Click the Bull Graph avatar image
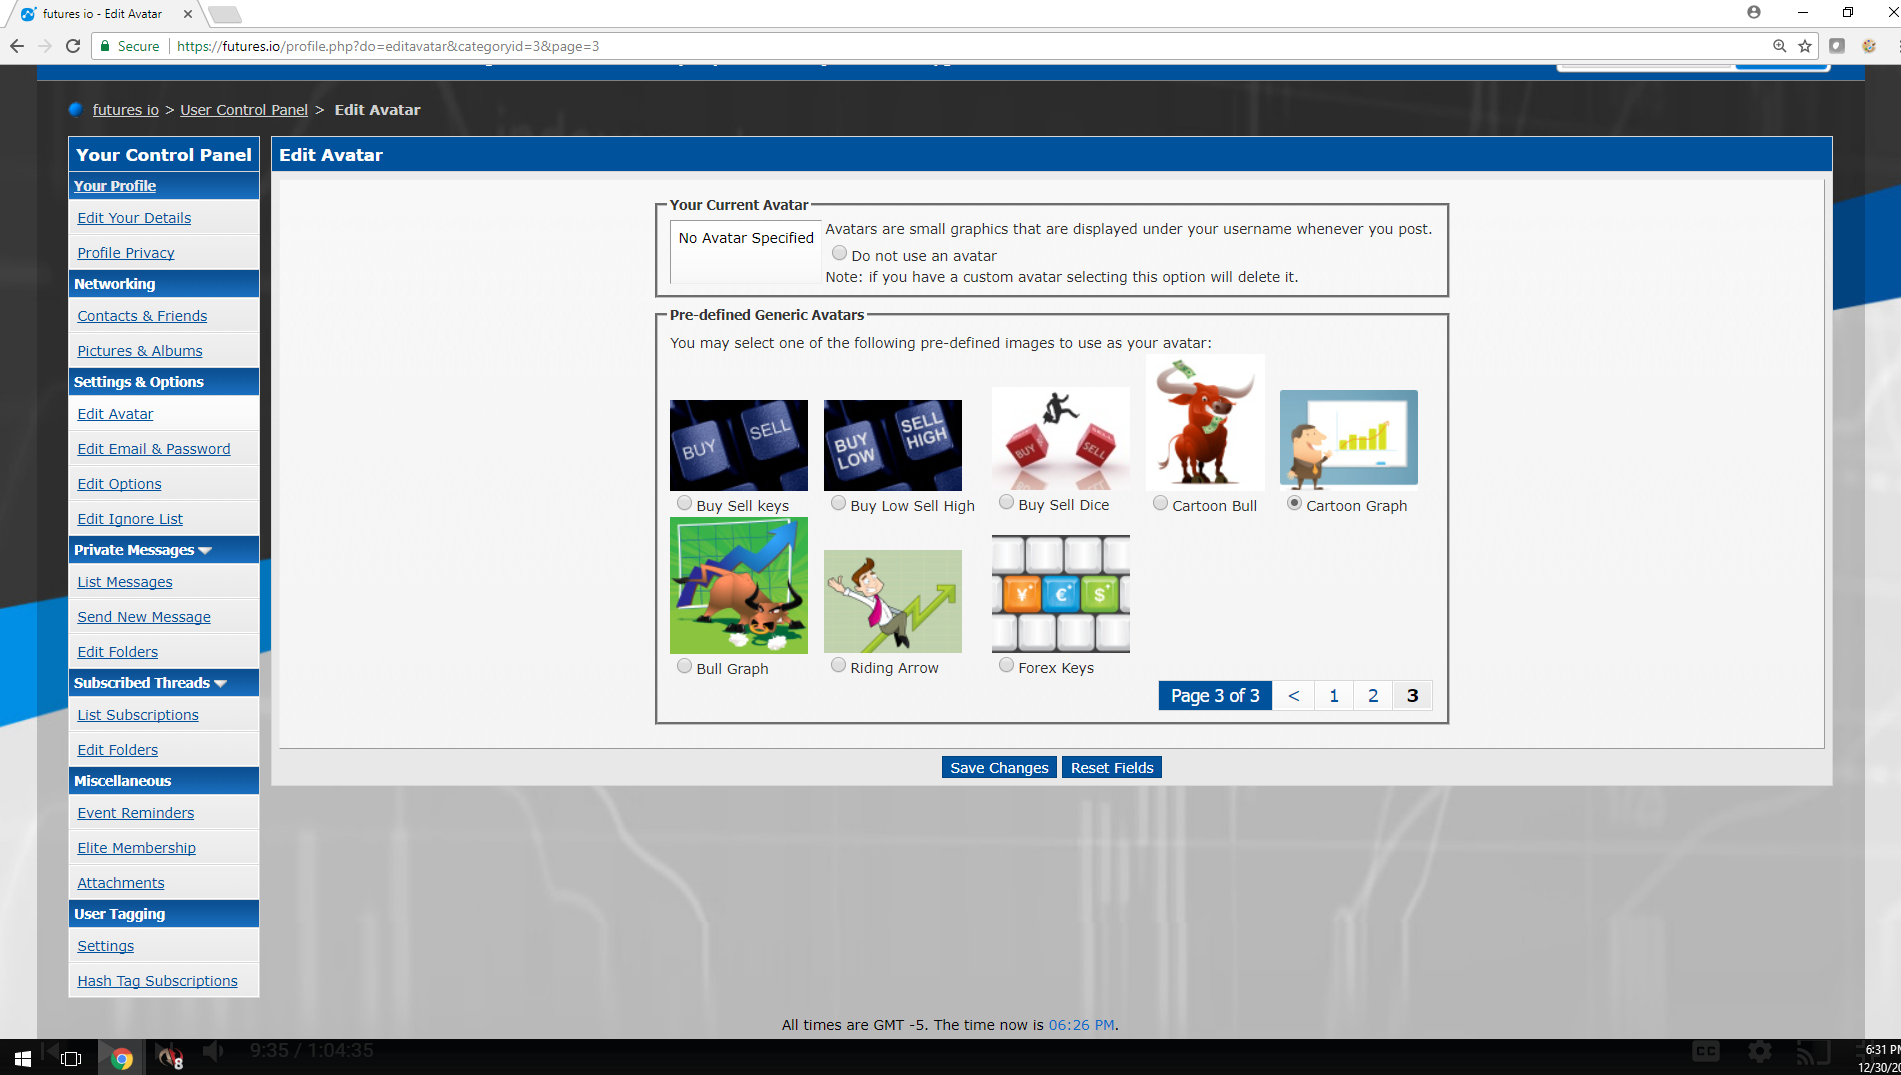1901x1075 pixels. tap(739, 585)
